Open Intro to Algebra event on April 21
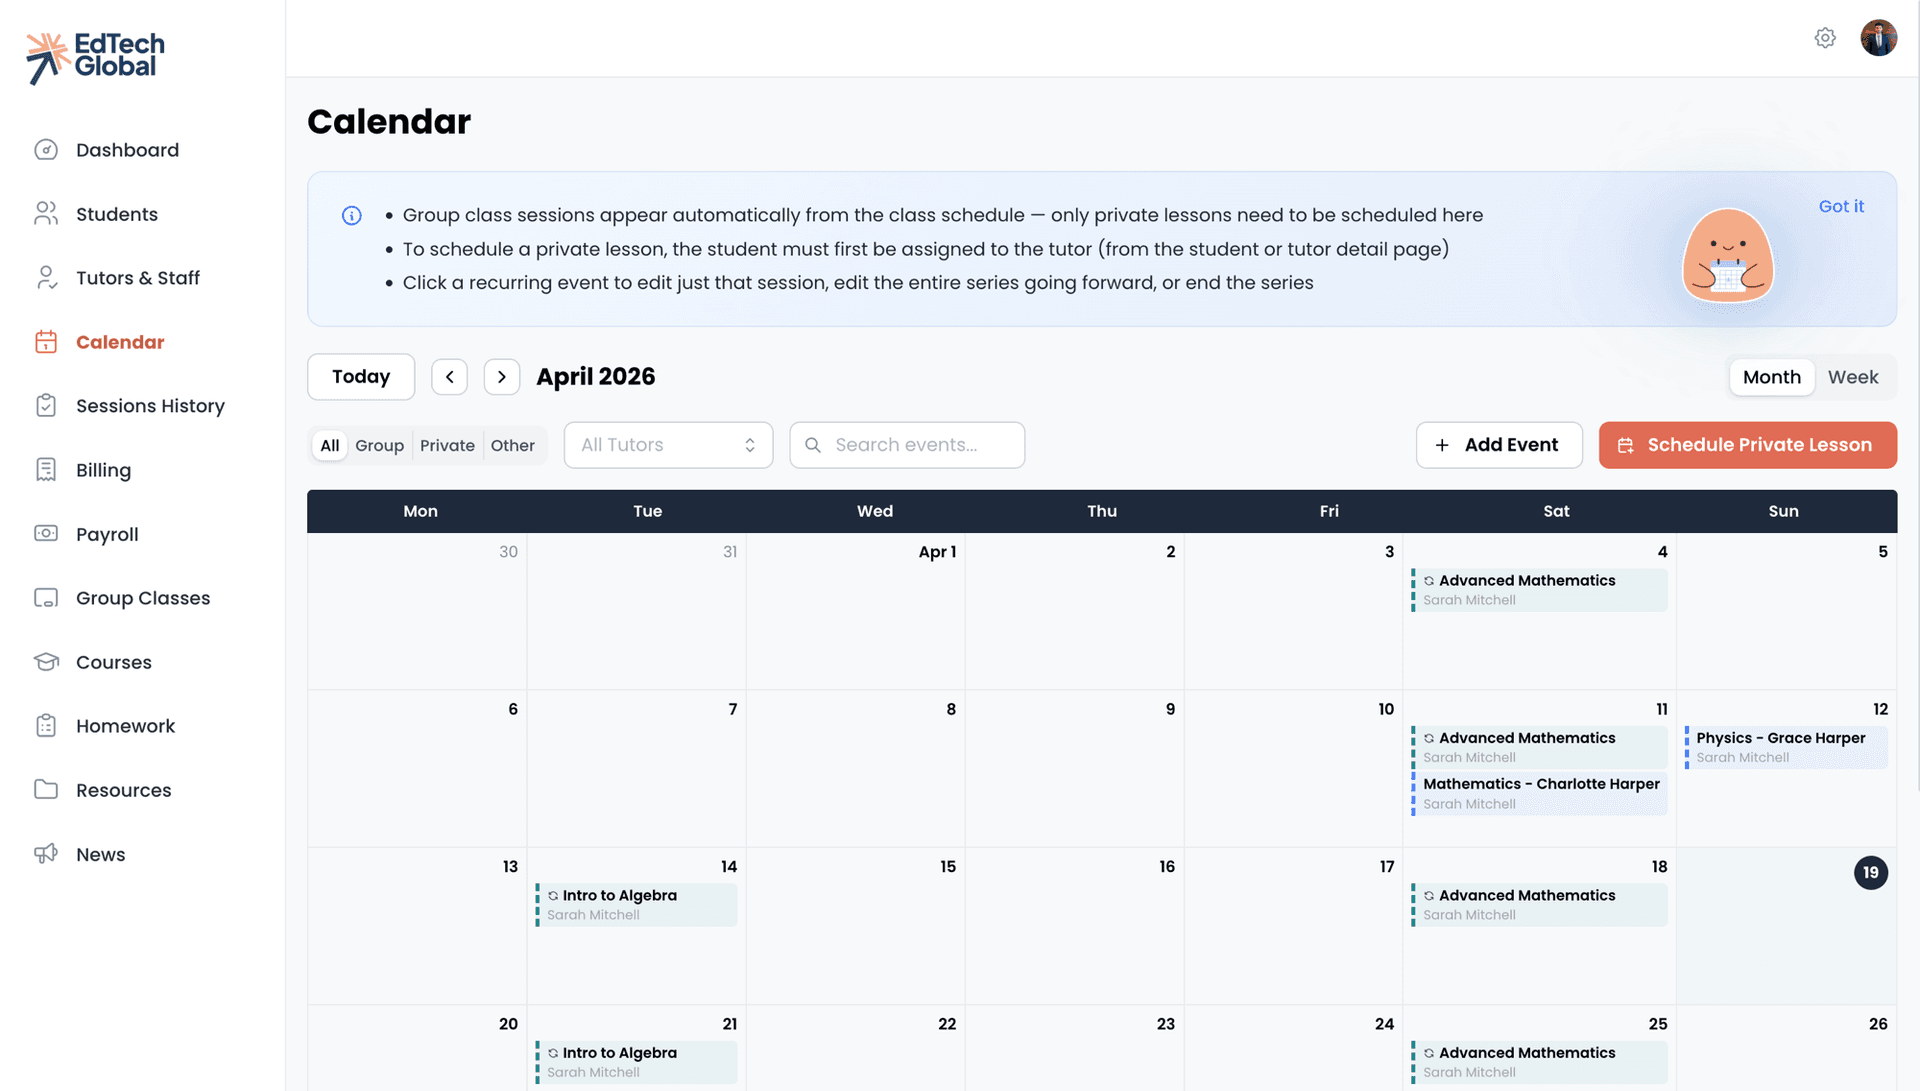The width and height of the screenshot is (1920, 1091). (636, 1062)
